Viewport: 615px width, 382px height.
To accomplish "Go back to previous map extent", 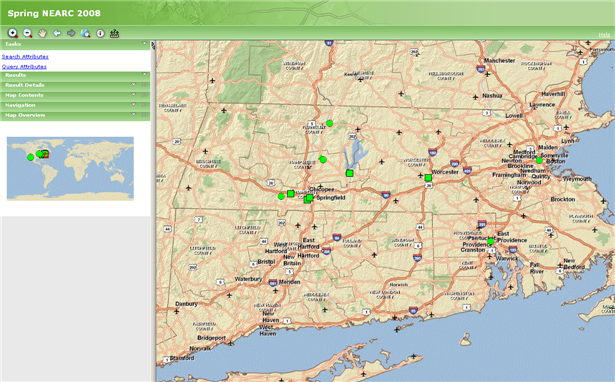I will point(57,33).
